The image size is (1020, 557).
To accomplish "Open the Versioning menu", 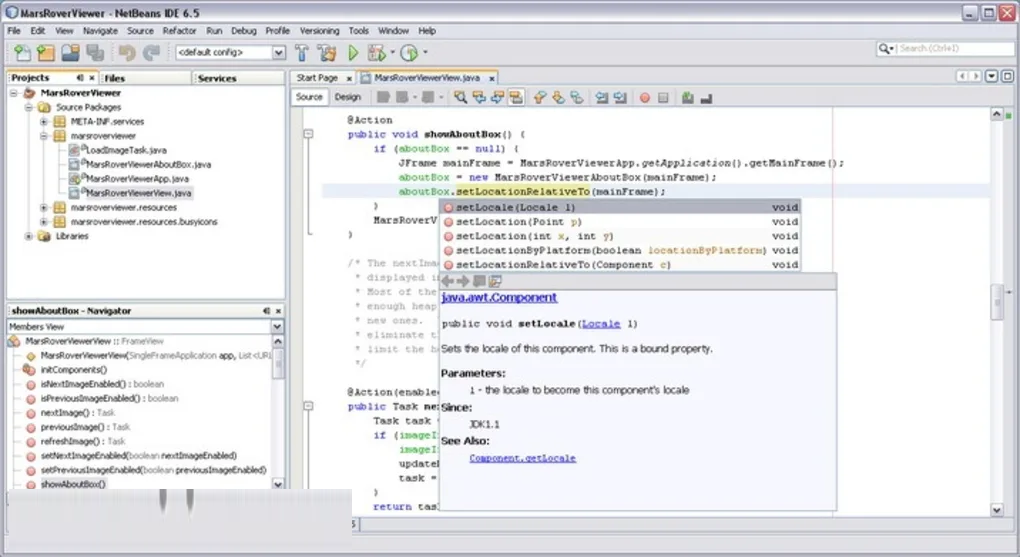I will tap(319, 31).
